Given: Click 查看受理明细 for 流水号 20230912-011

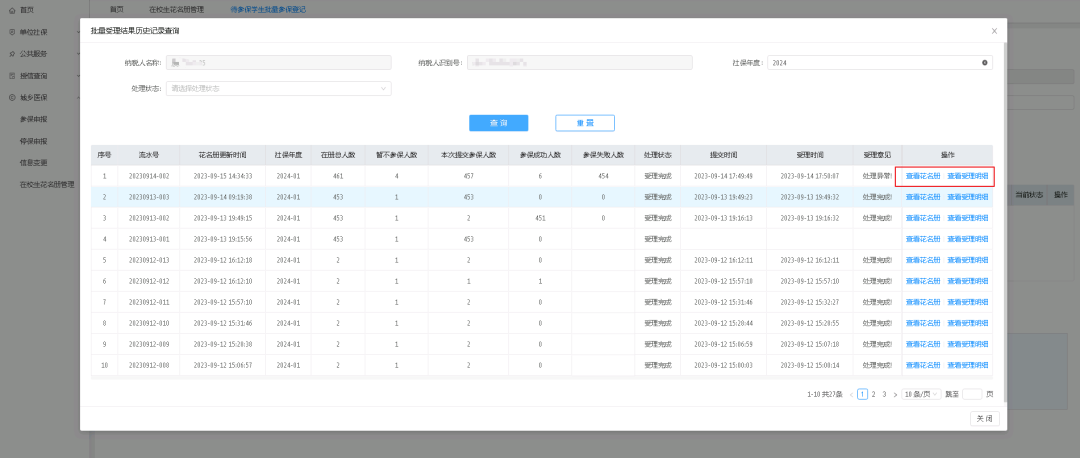Looking at the screenshot, I should pos(968,302).
